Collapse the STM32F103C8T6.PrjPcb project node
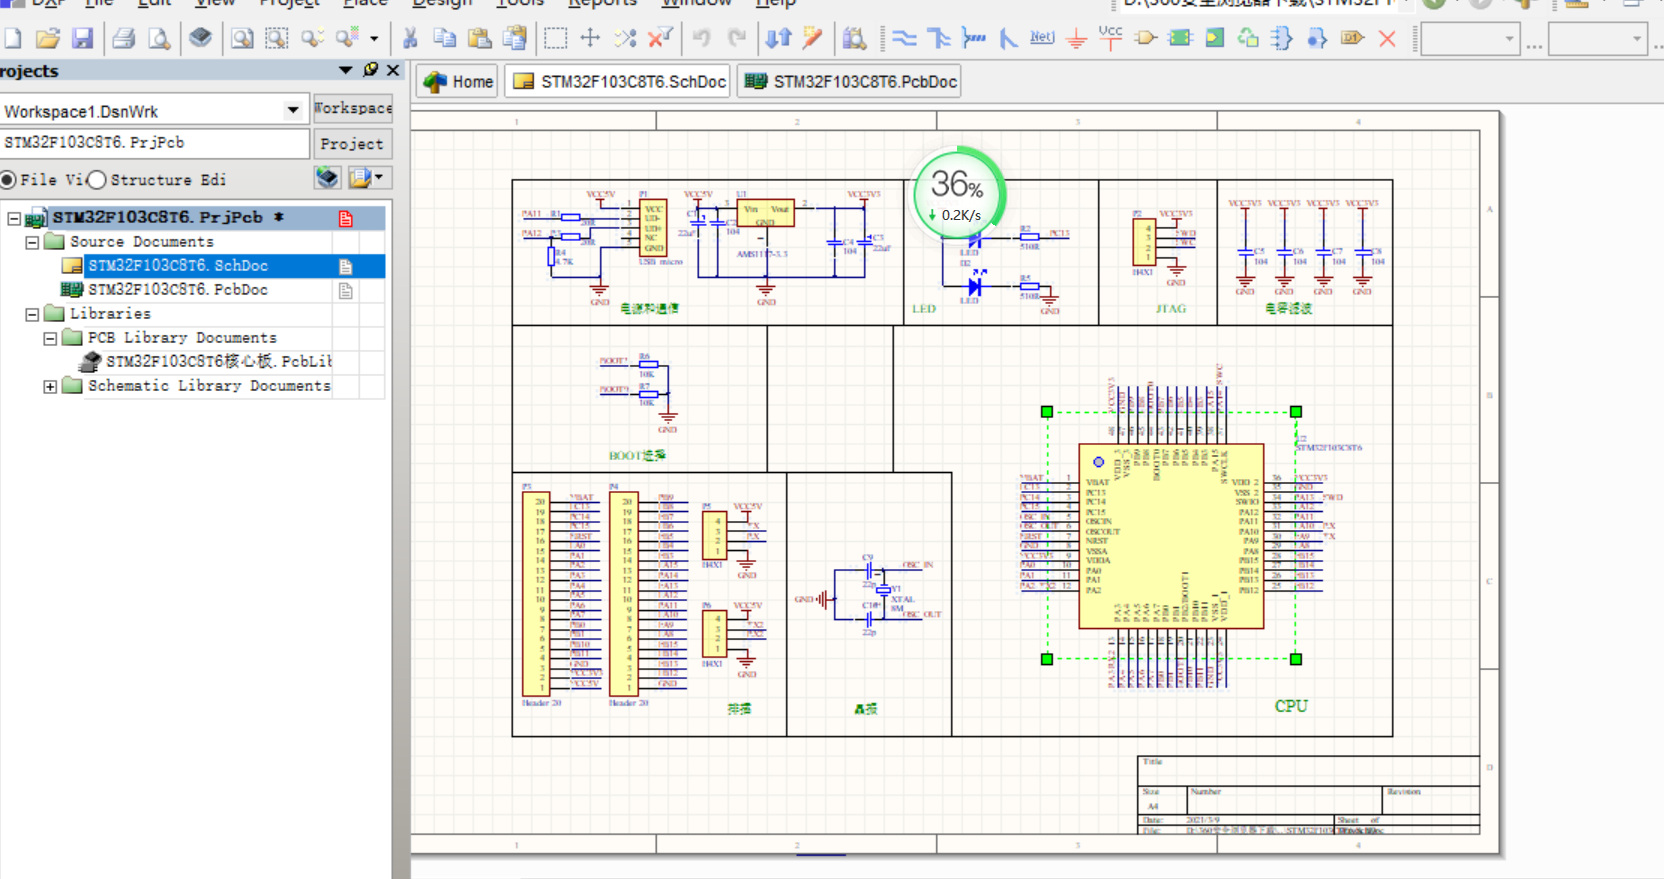Image resolution: width=1664 pixels, height=879 pixels. [14, 217]
